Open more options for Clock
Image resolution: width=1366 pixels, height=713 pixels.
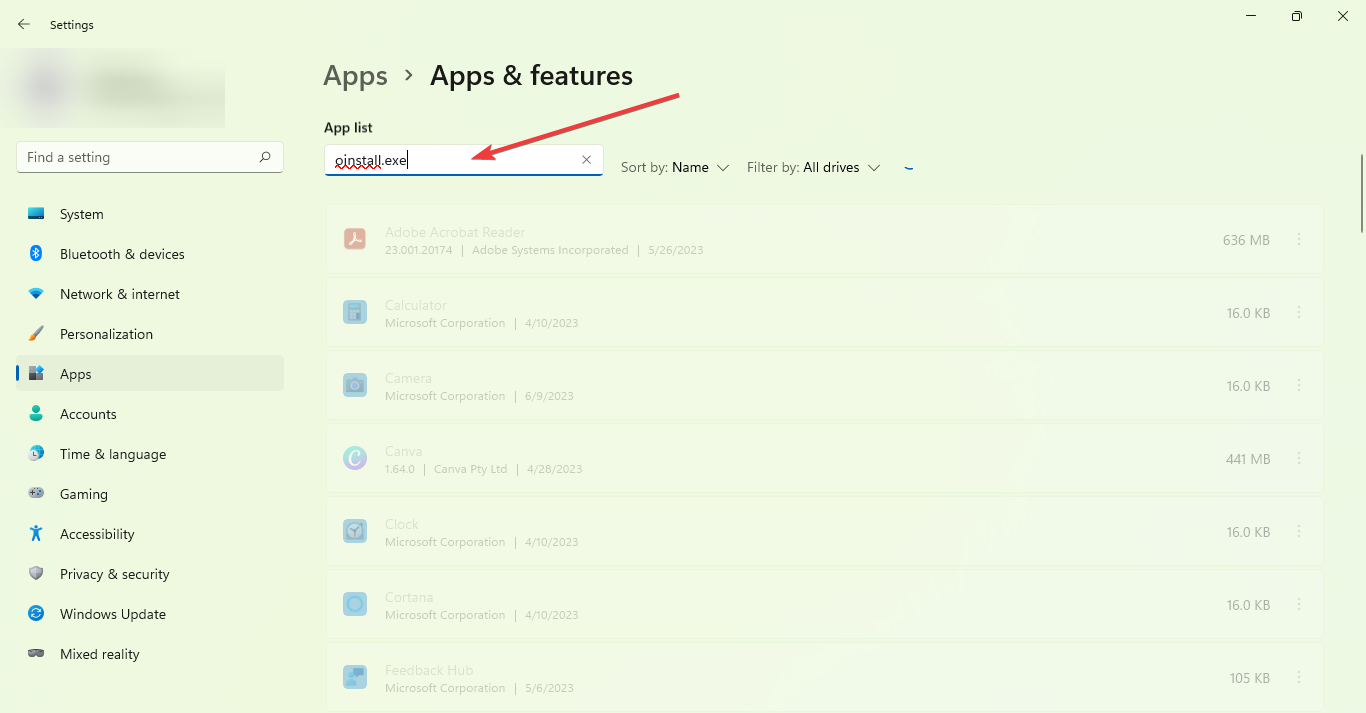1299,532
